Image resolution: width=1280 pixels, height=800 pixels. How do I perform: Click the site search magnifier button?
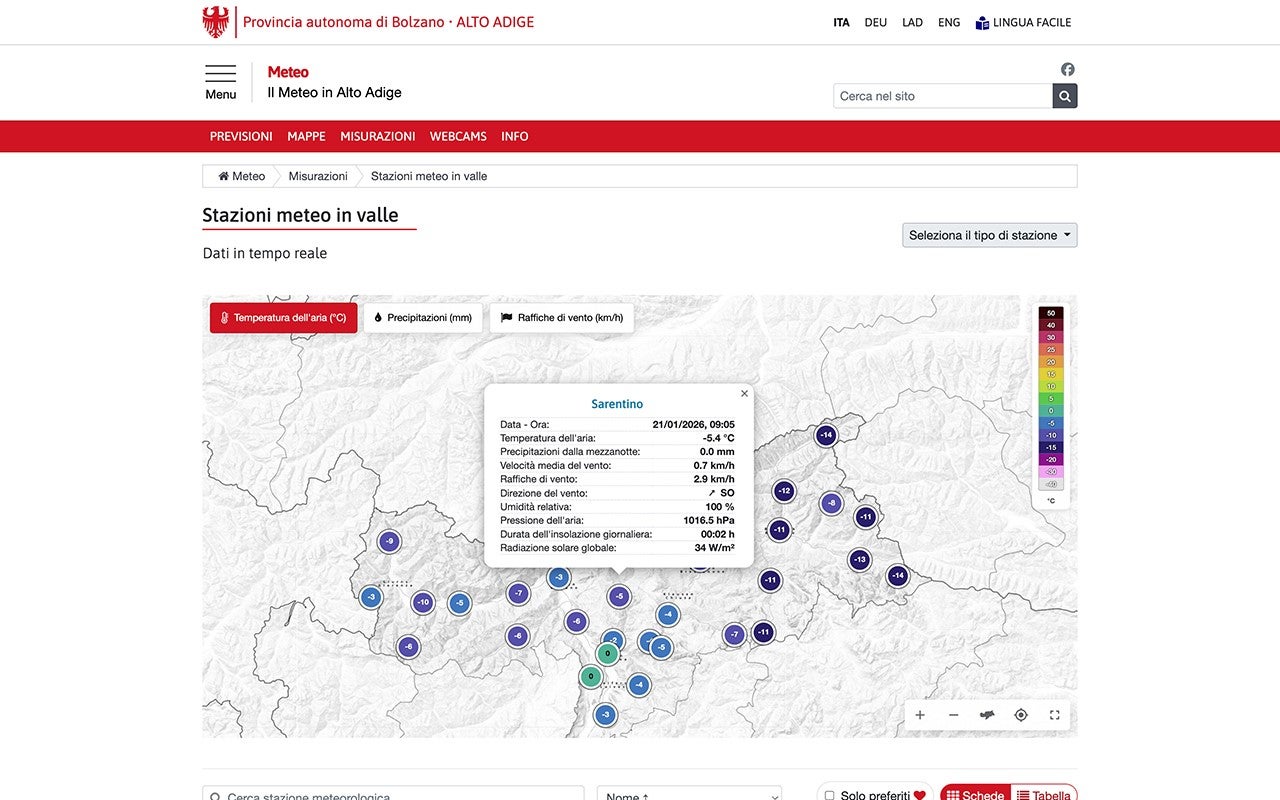point(1065,96)
